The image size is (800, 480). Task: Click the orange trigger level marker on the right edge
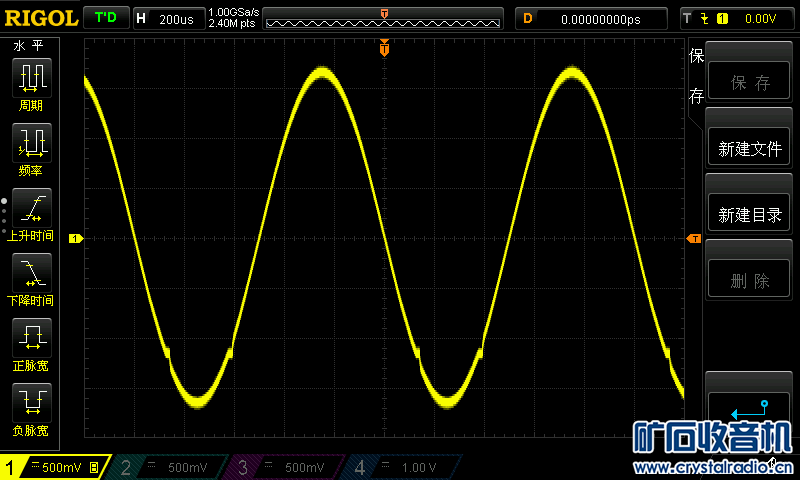694,238
